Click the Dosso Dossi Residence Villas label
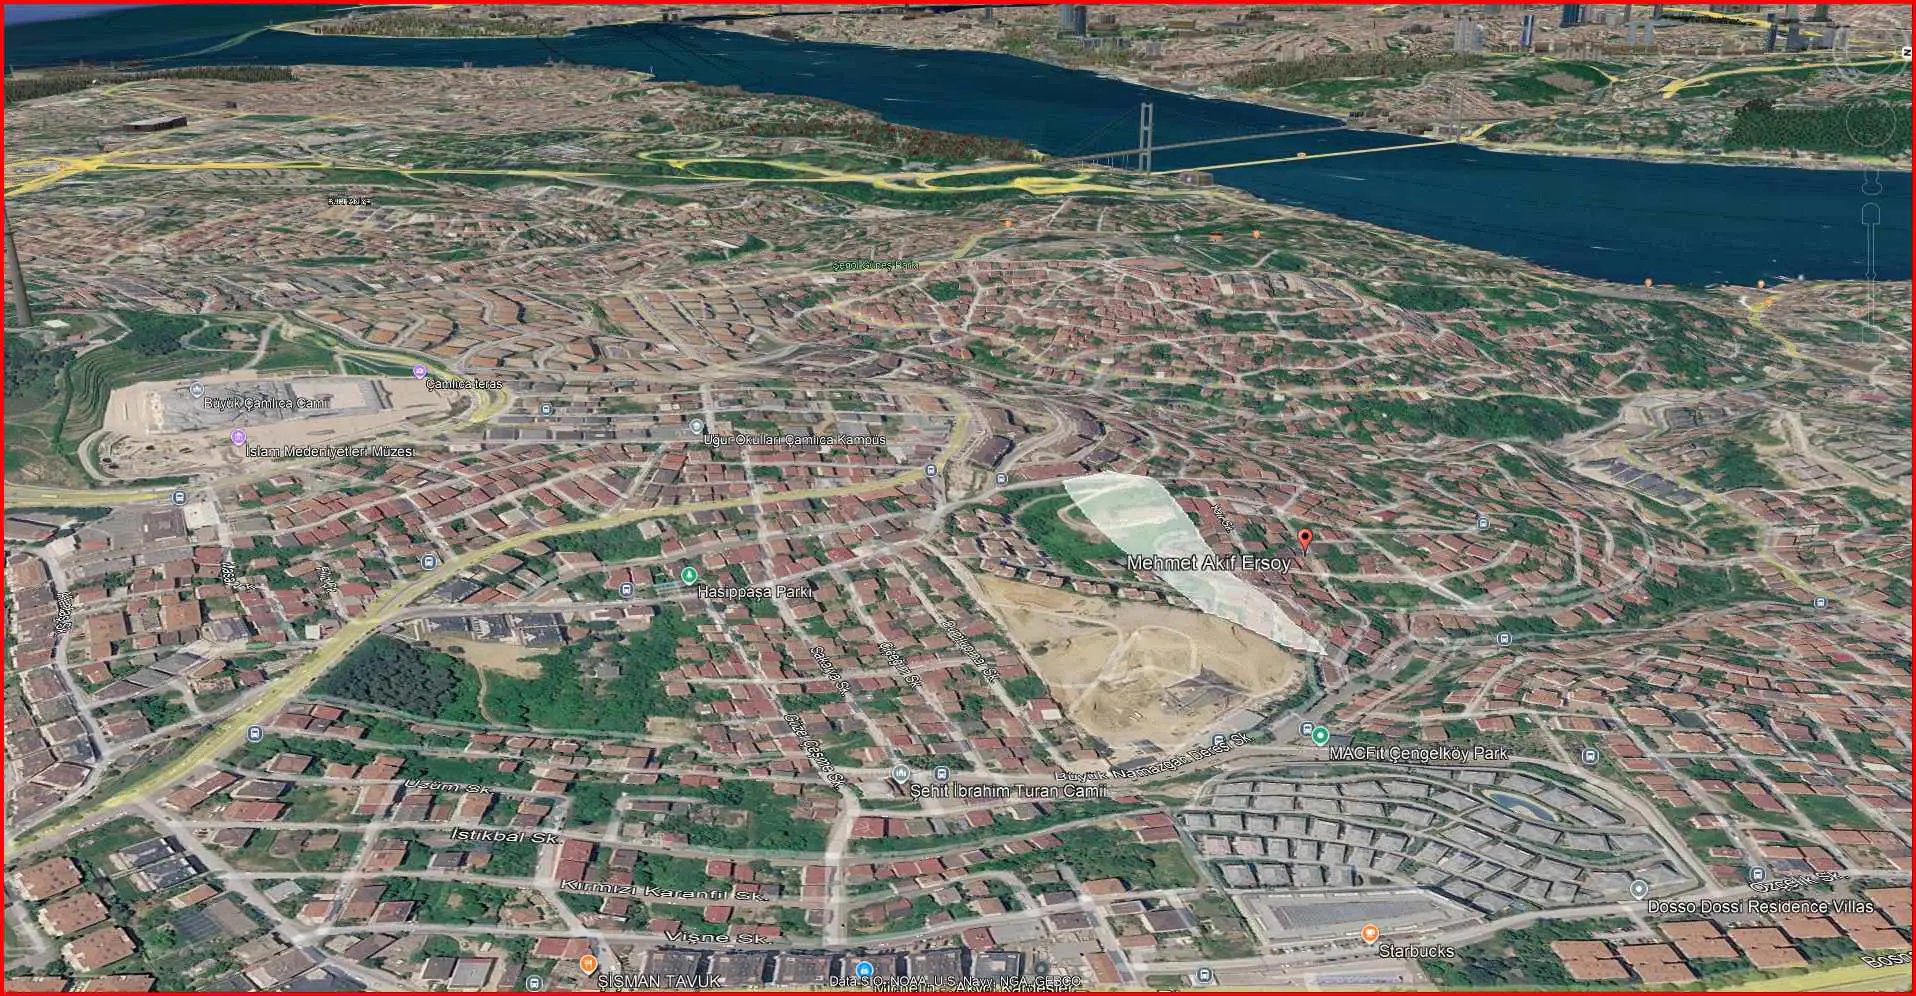Image resolution: width=1916 pixels, height=996 pixels. pos(1760,907)
